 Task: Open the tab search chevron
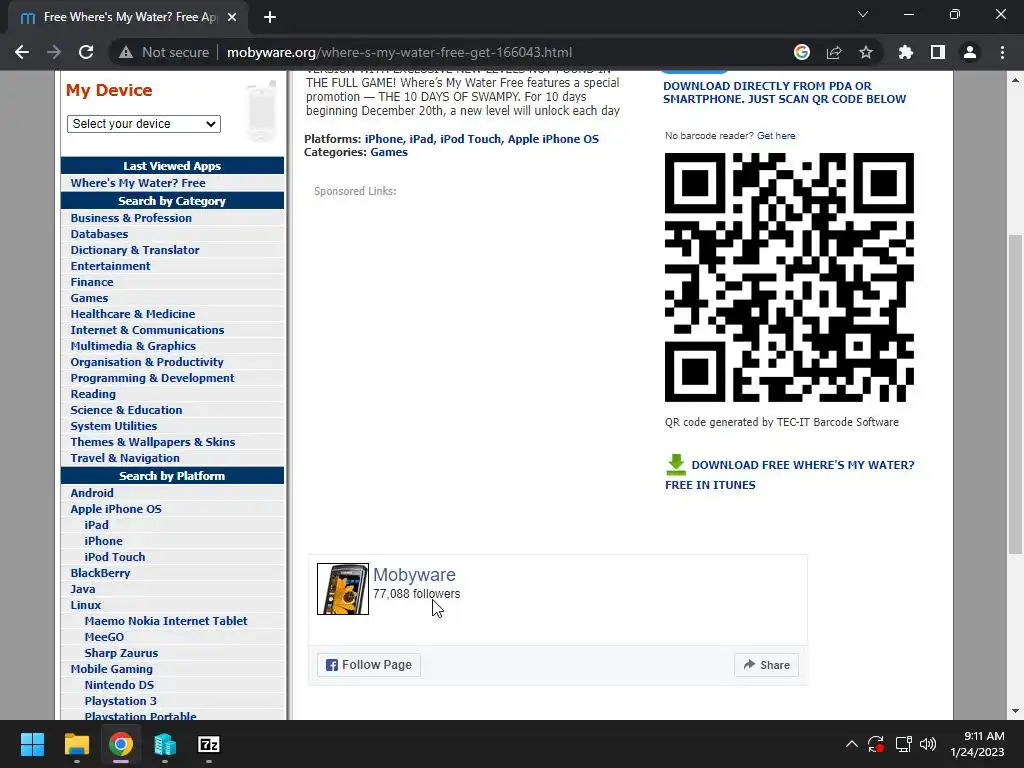coord(863,14)
